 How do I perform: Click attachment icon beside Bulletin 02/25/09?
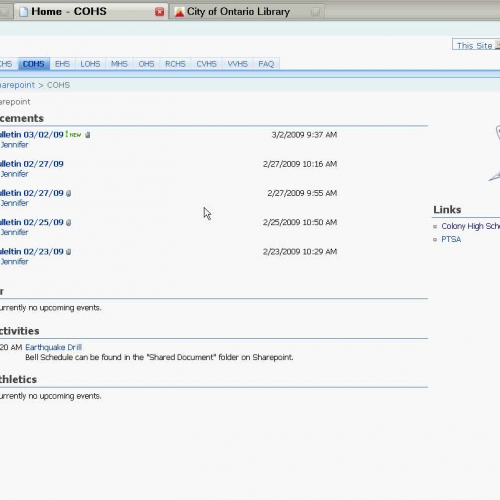click(69, 222)
